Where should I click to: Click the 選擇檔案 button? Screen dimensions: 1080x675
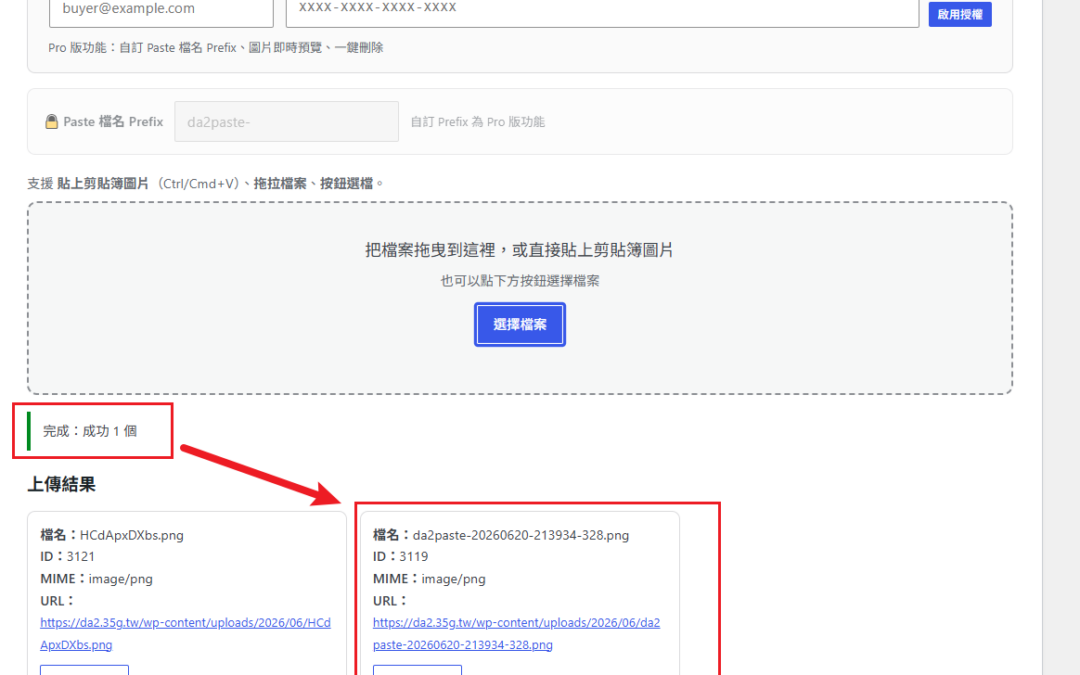click(519, 324)
